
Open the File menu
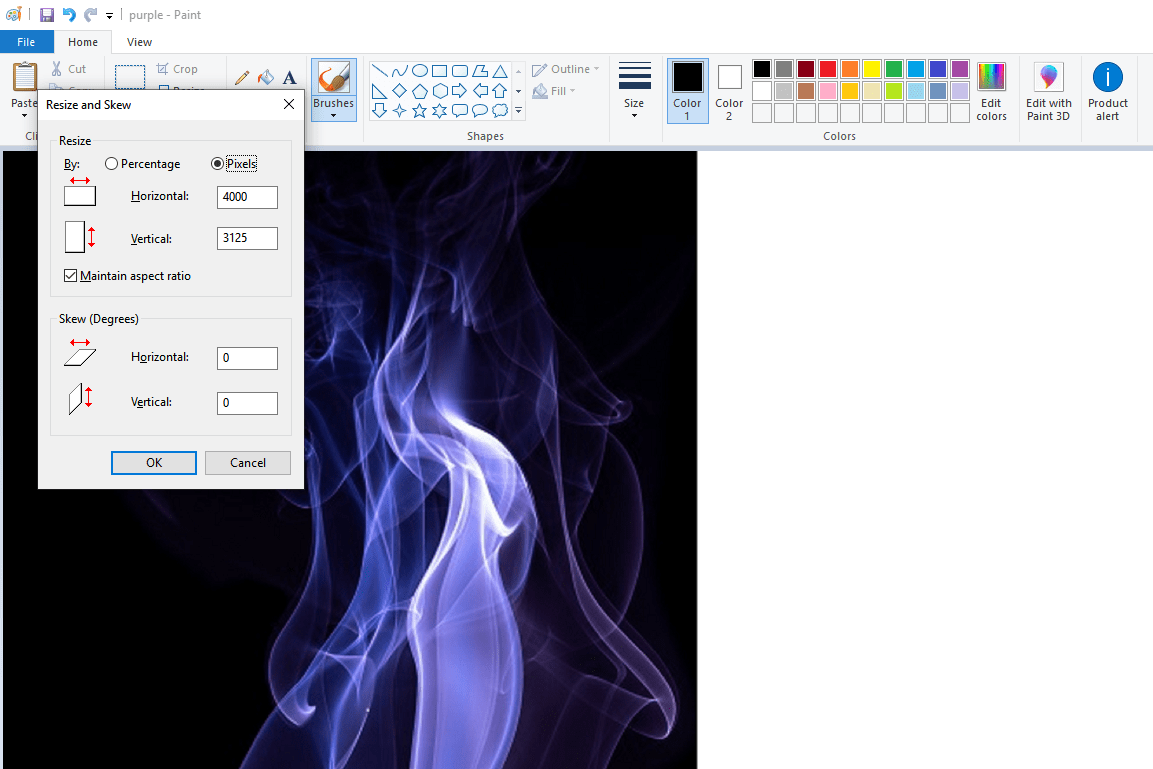click(x=27, y=42)
